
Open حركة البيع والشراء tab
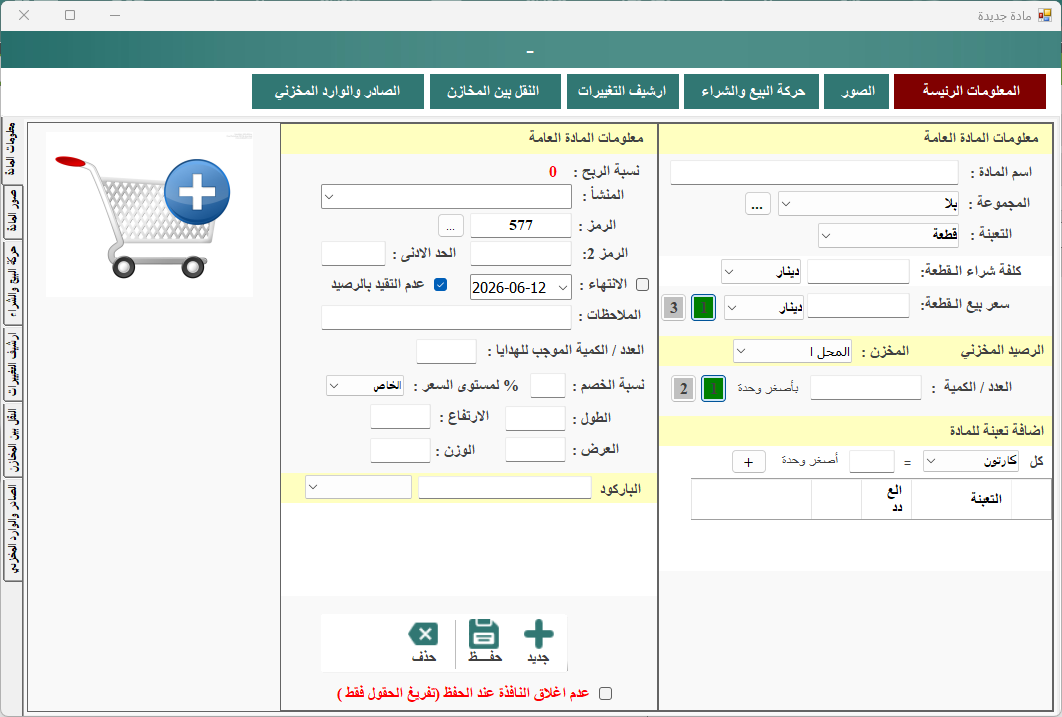(x=751, y=91)
